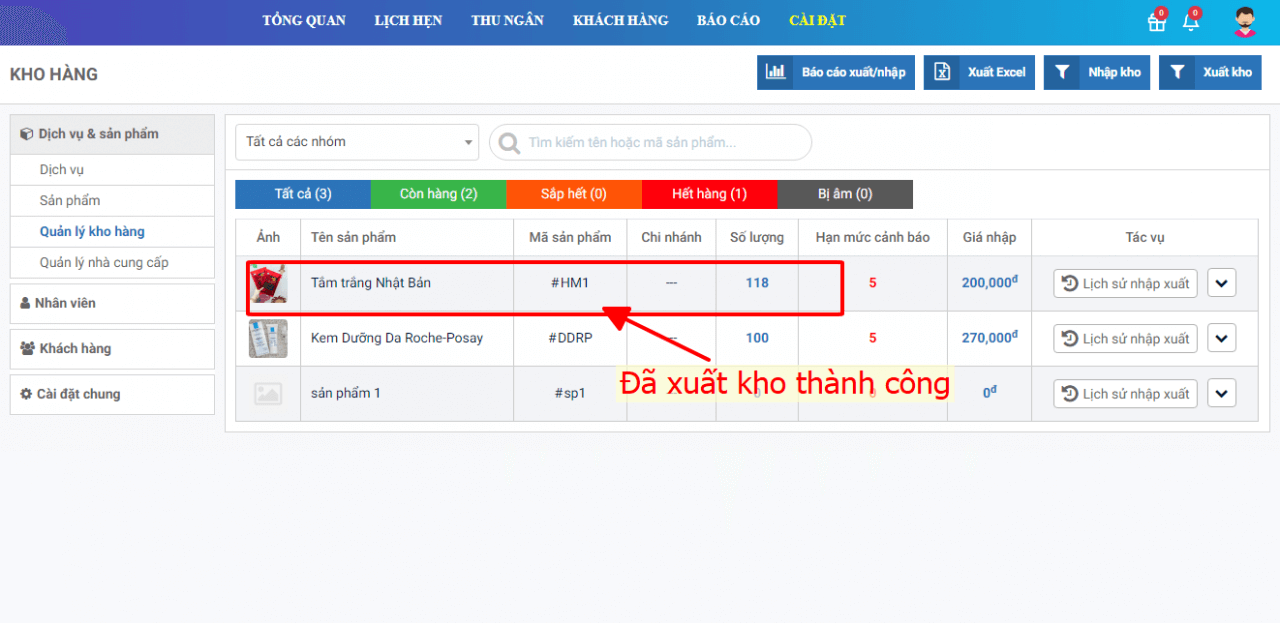The height and width of the screenshot is (623, 1280).
Task: Expand actions arrow for Tắm trắng Nhật Bản
Action: 1221,283
